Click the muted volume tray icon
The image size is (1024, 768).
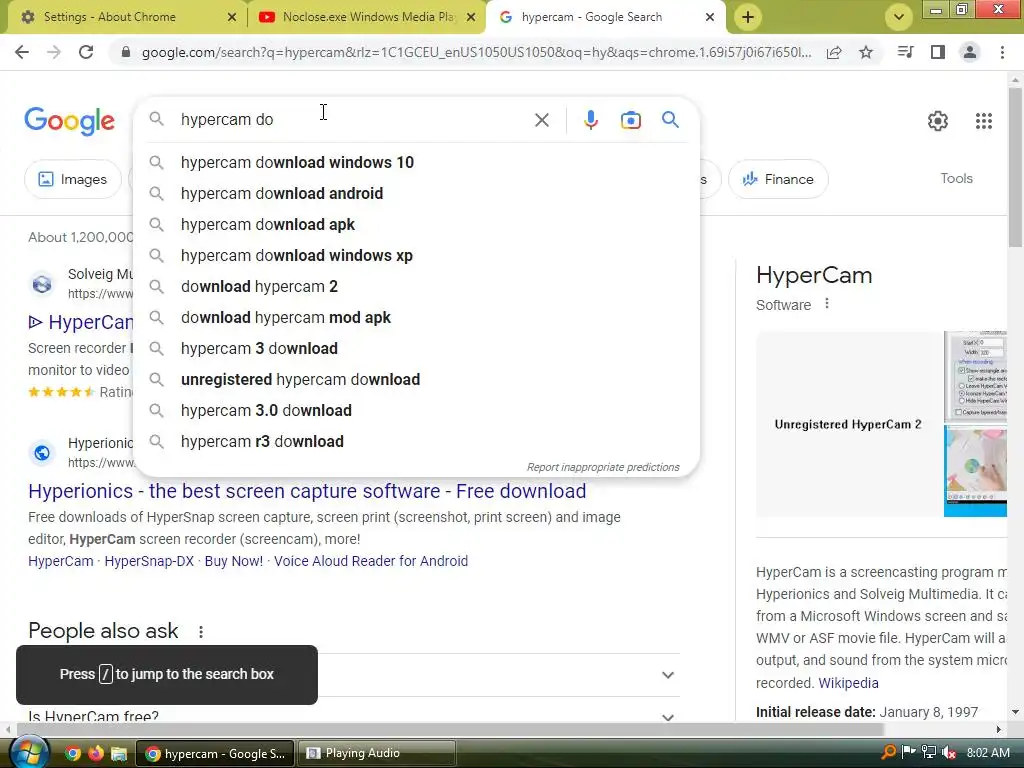[x=949, y=753]
